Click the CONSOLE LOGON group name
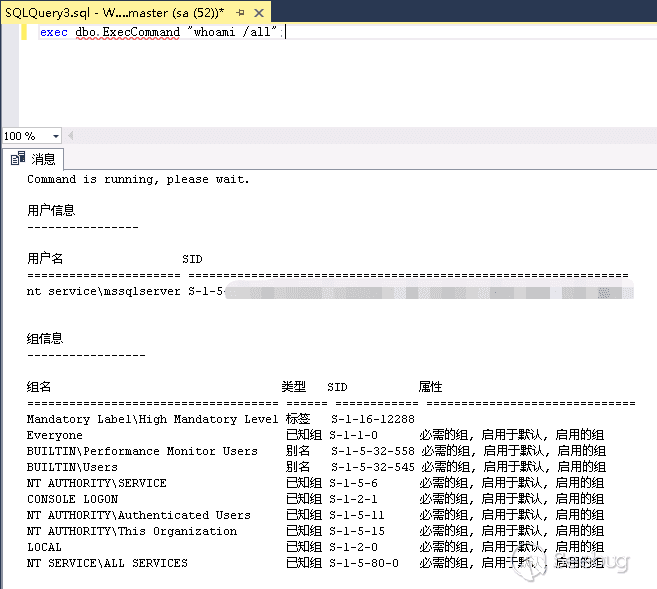The image size is (657, 589). (72, 499)
